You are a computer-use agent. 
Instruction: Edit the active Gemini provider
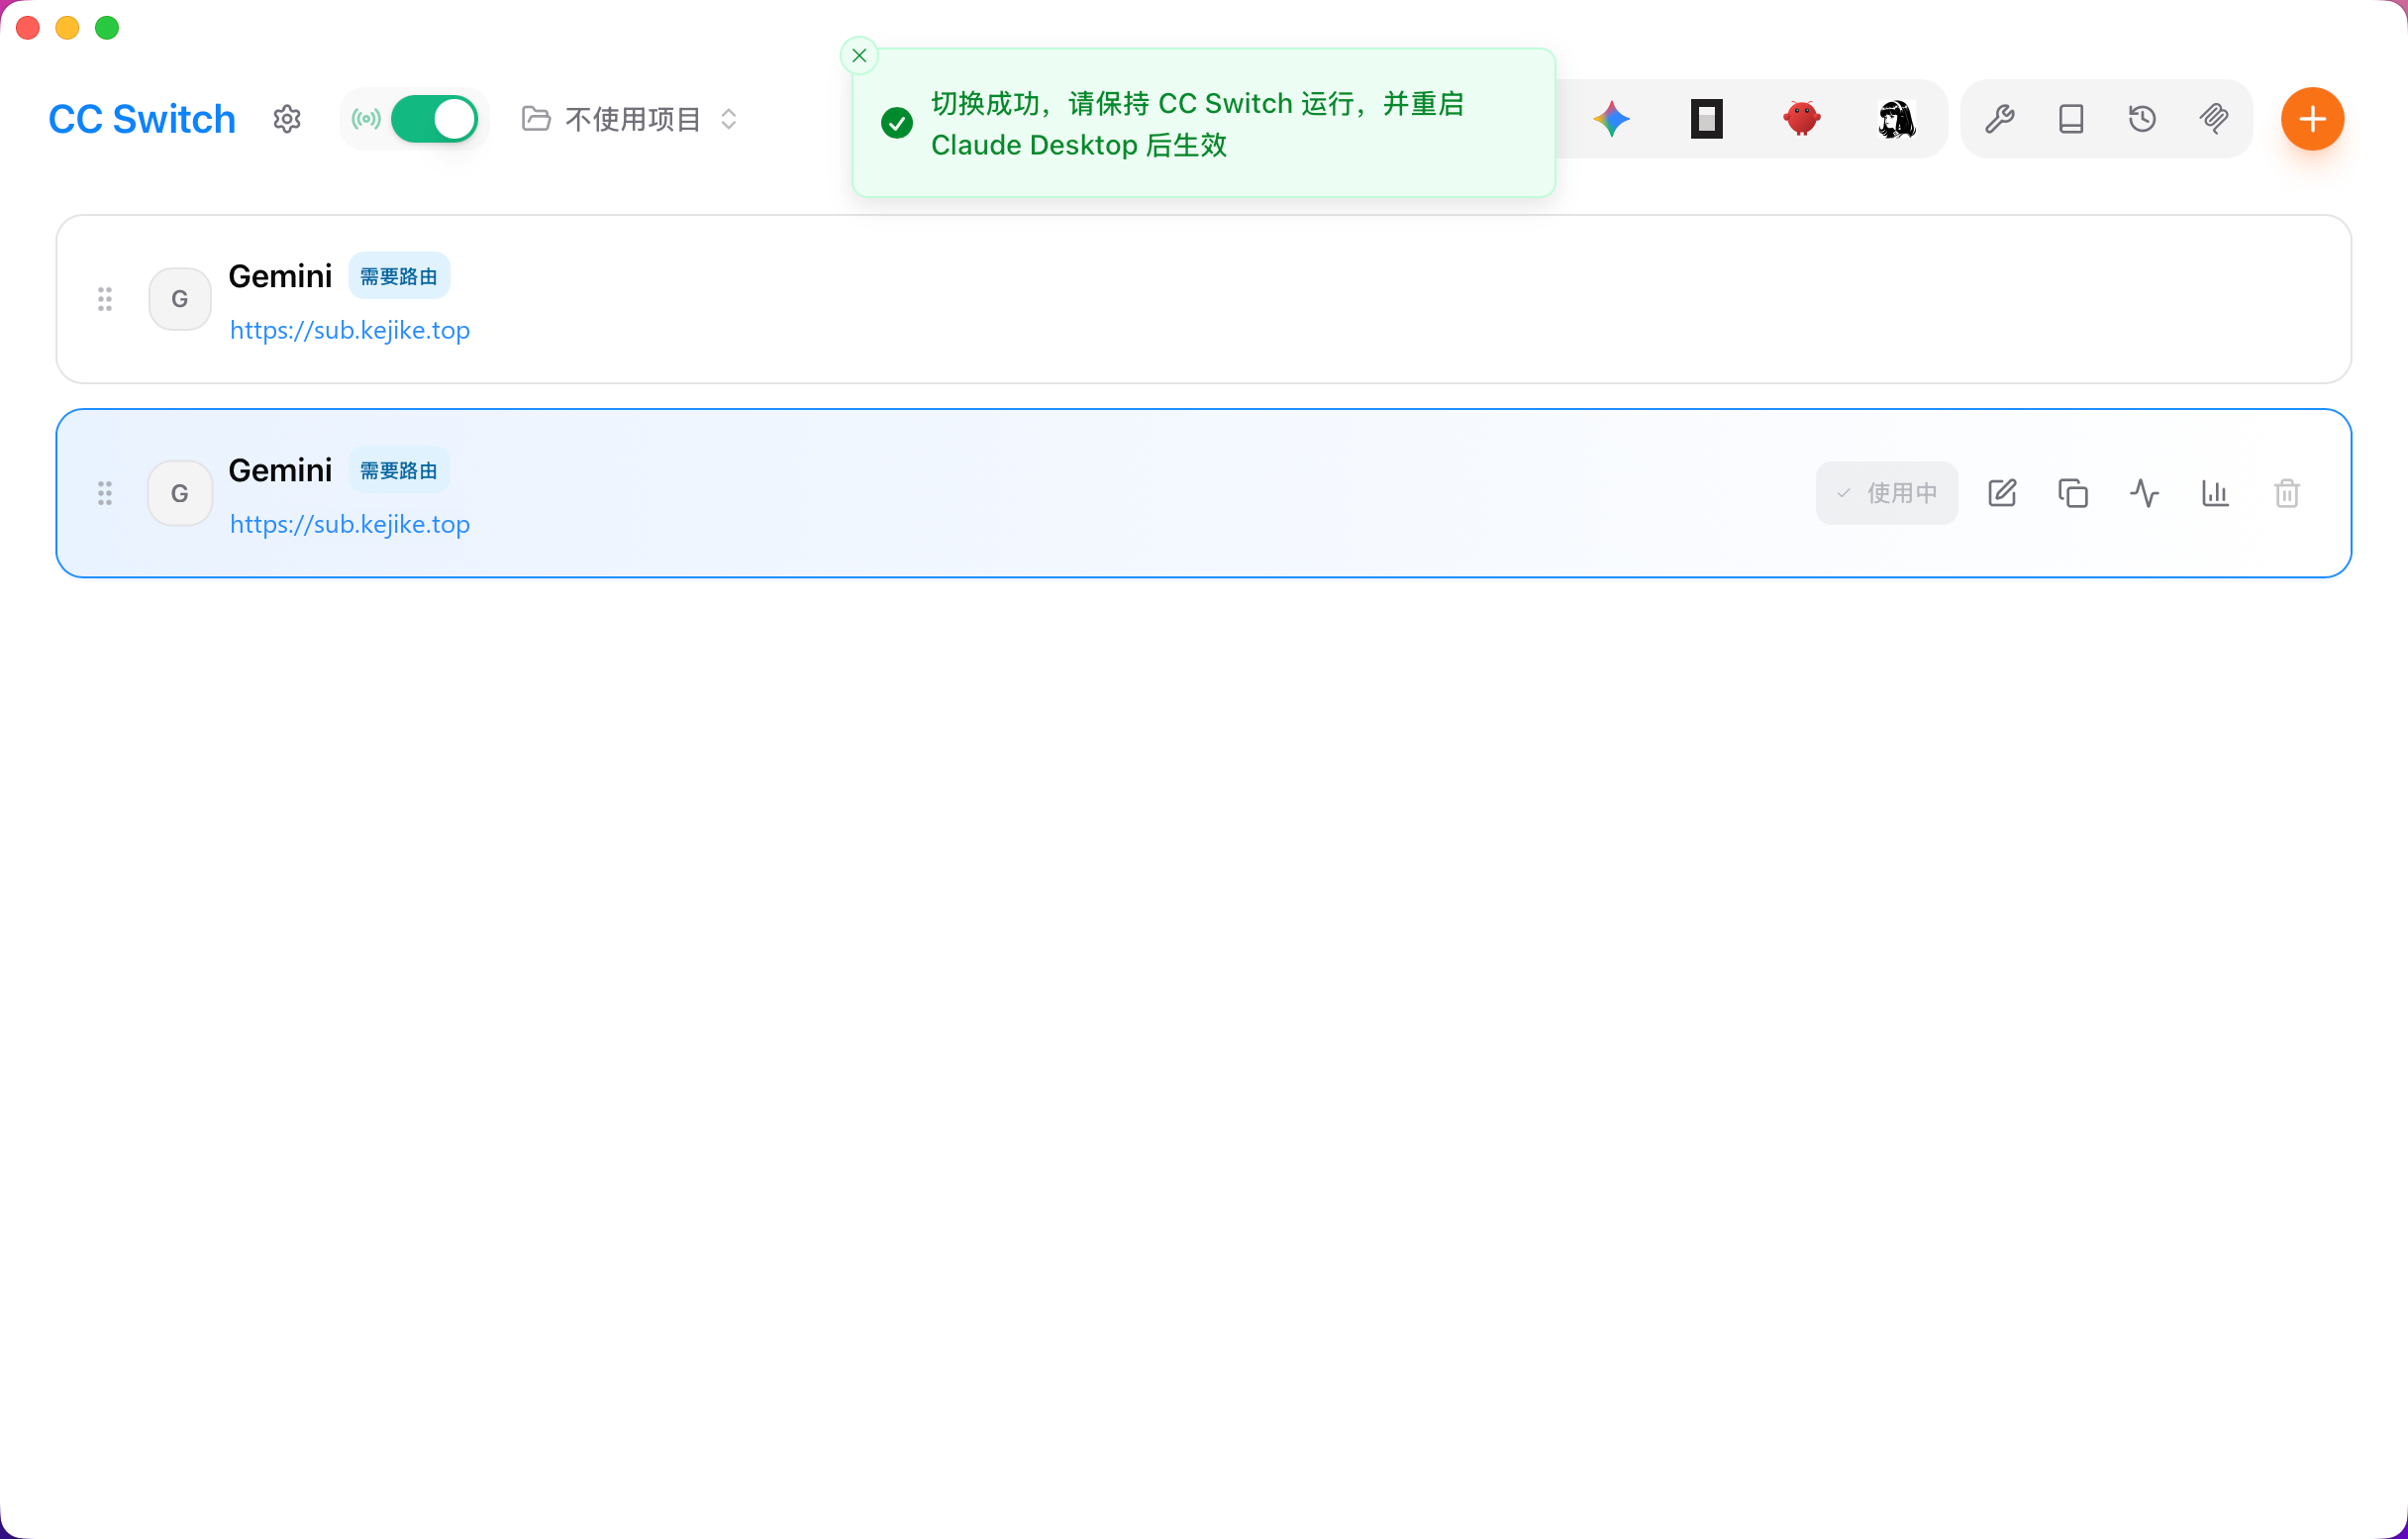tap(2002, 493)
